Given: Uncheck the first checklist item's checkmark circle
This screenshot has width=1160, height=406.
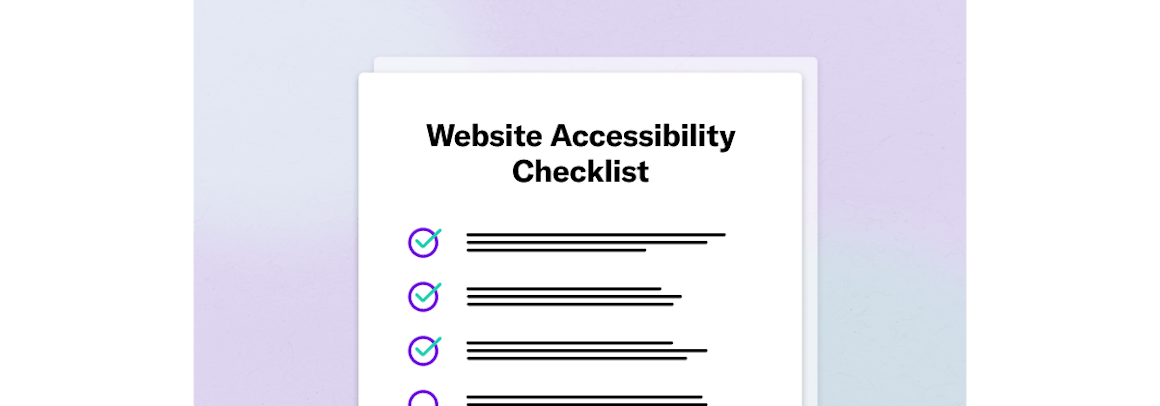Looking at the screenshot, I should coord(424,242).
